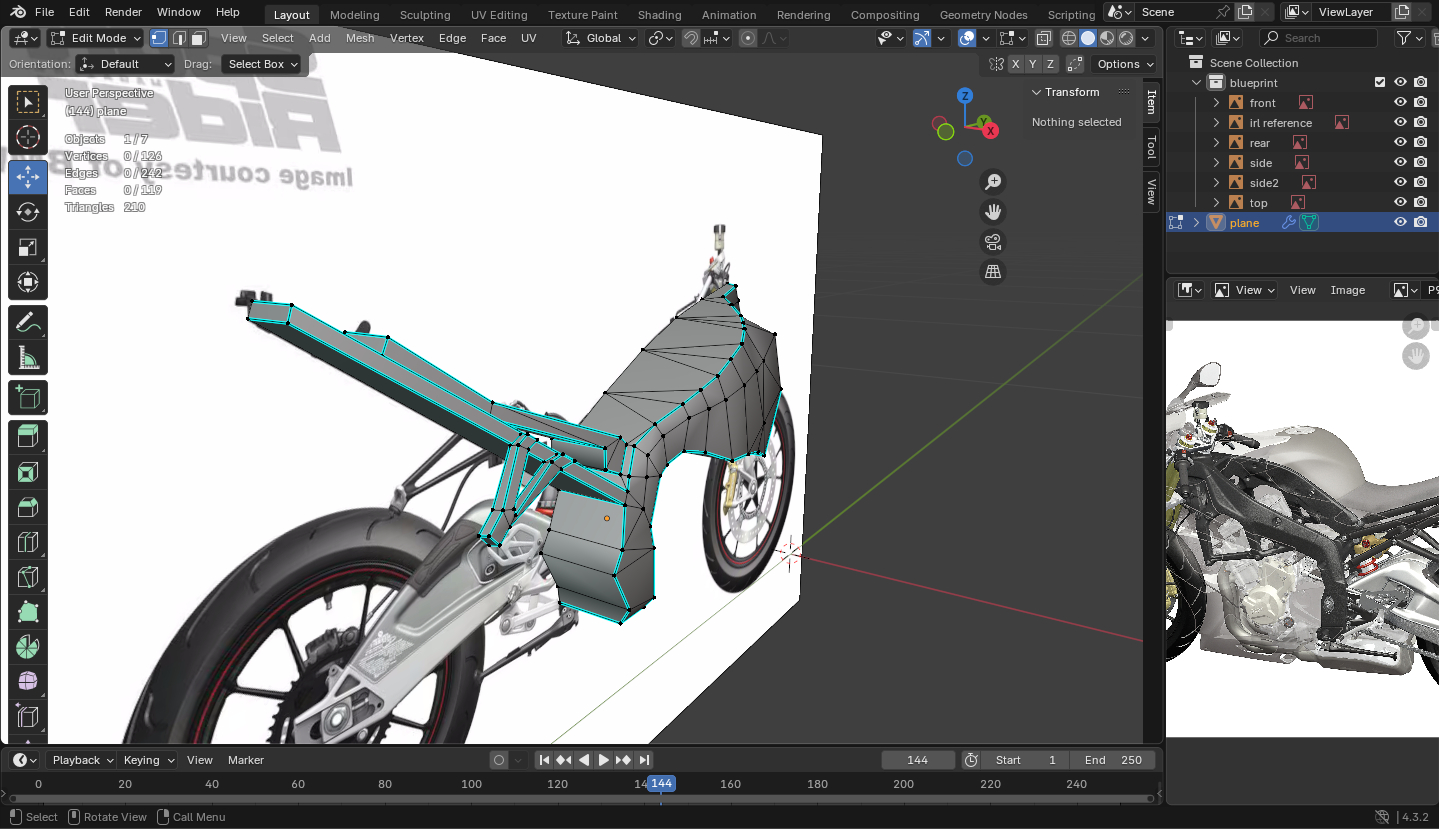Switch to the Sculpting workspace tab
Viewport: 1439px width, 829px height.
(x=425, y=15)
